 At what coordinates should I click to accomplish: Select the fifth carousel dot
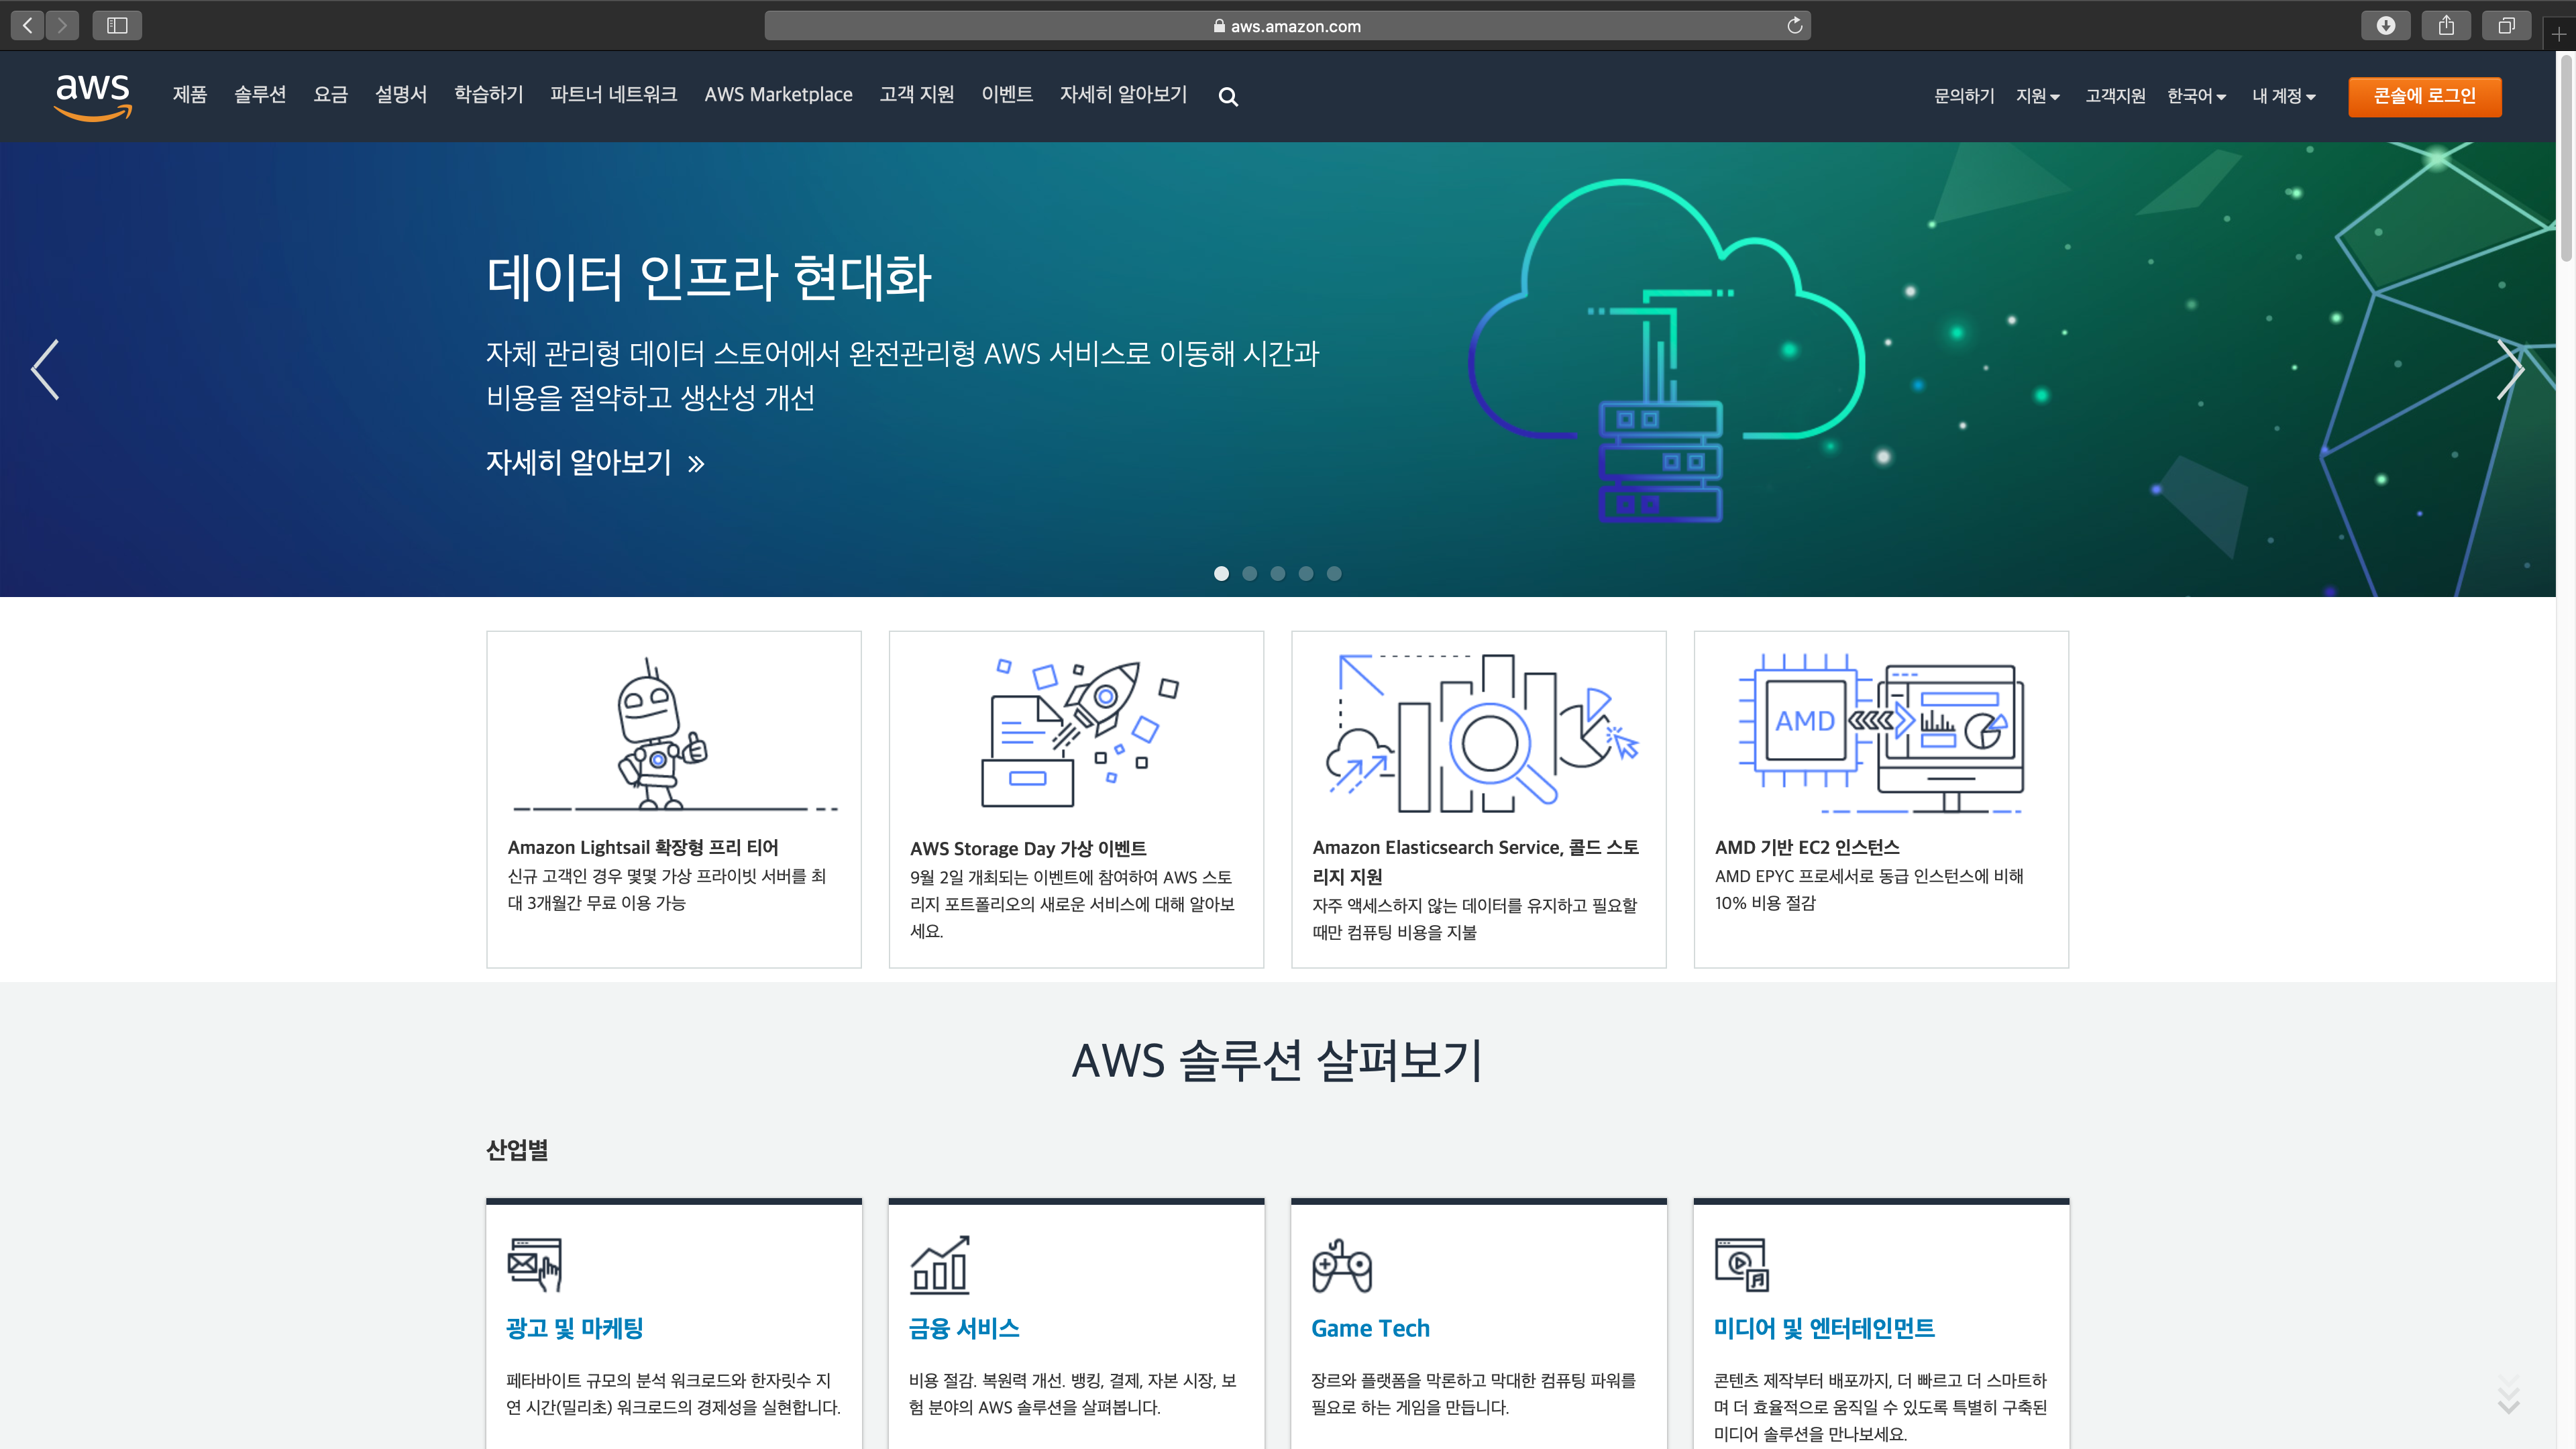pos(1333,573)
